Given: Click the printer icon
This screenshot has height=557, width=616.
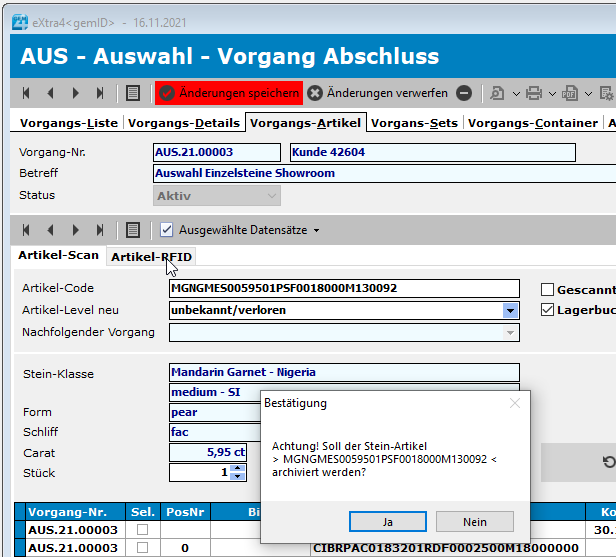Looking at the screenshot, I should click(534, 93).
